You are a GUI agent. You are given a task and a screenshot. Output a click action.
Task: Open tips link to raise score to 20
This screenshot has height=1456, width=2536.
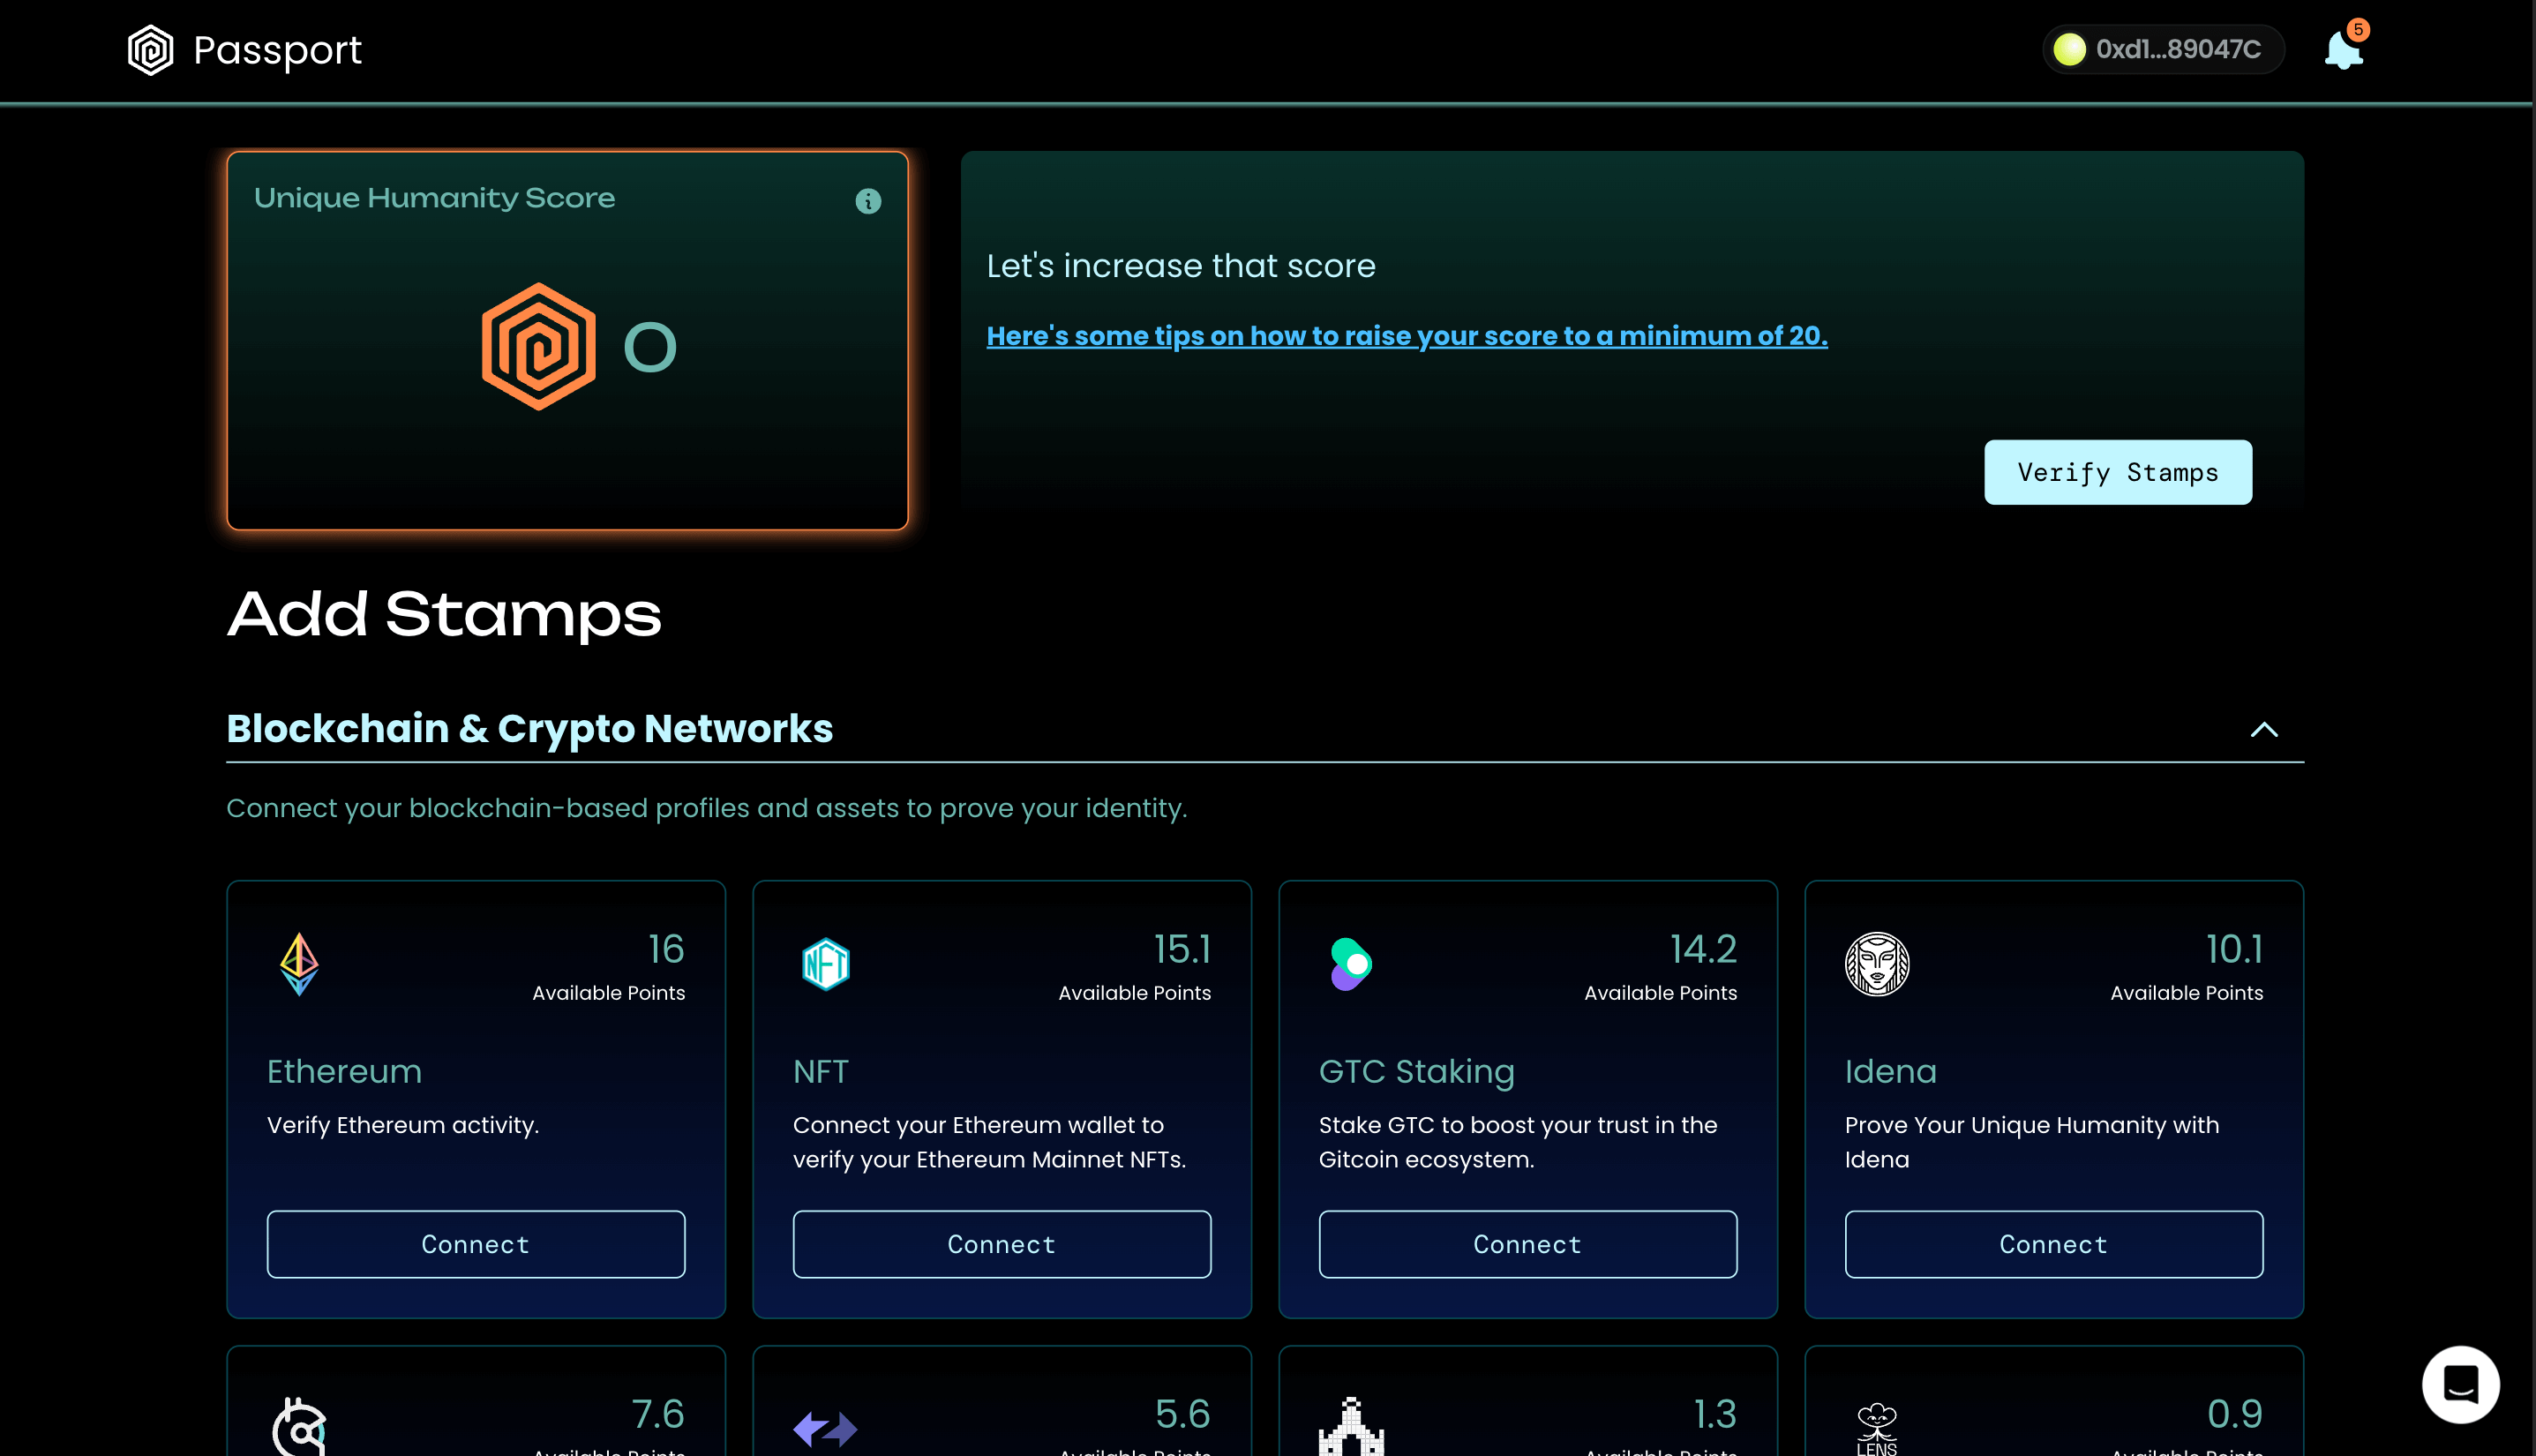click(x=1406, y=336)
